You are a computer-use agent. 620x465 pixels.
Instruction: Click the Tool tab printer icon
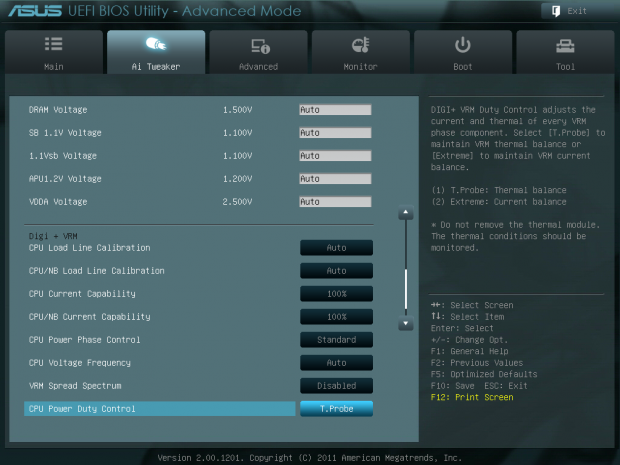(x=565, y=46)
